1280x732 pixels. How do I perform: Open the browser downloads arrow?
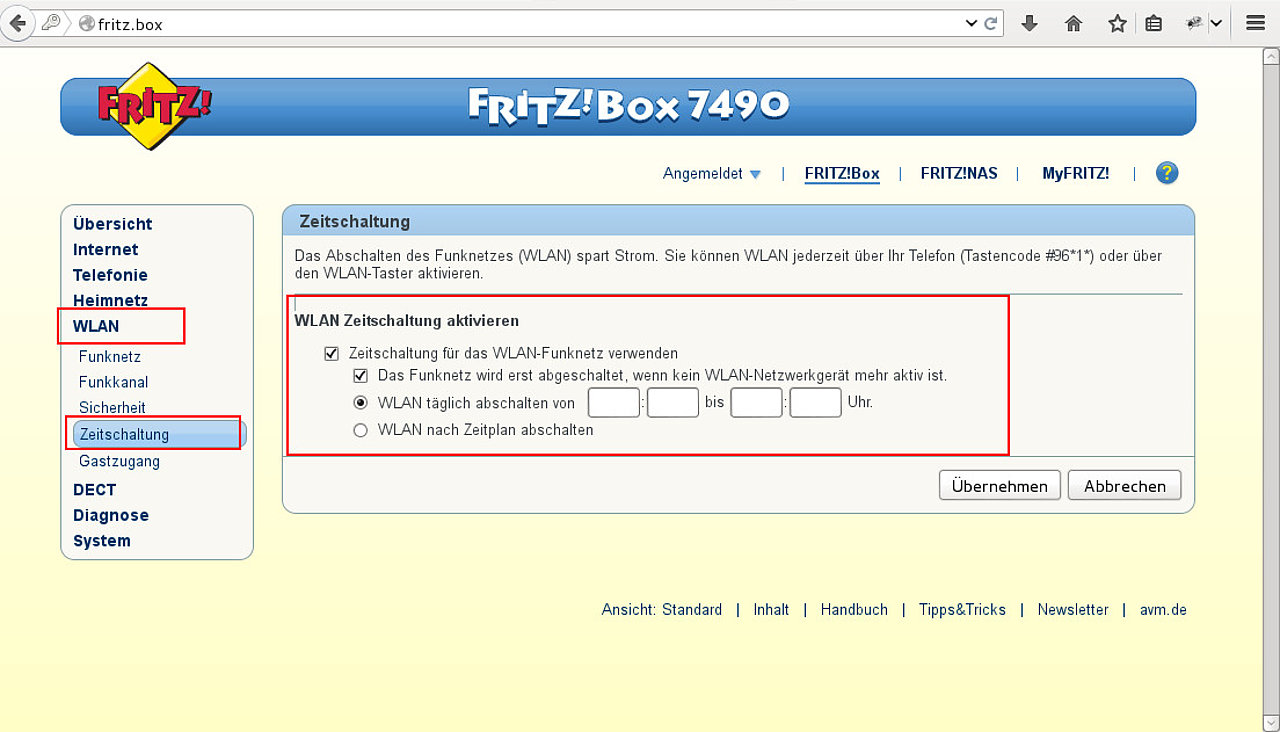pos(1029,23)
